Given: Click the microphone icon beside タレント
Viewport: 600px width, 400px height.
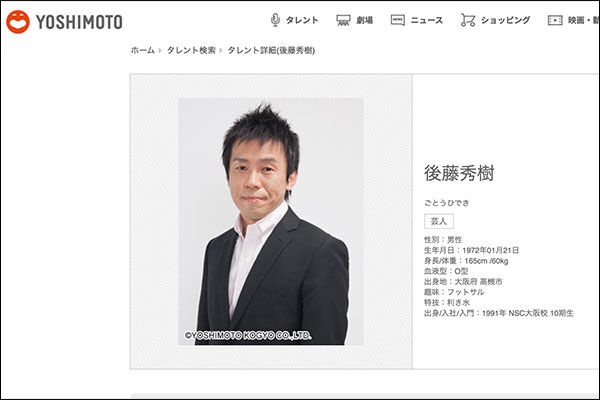Looking at the screenshot, I should click(276, 20).
